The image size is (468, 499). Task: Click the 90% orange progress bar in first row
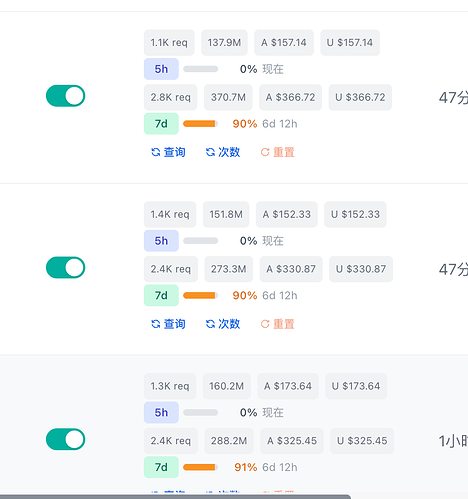click(201, 124)
